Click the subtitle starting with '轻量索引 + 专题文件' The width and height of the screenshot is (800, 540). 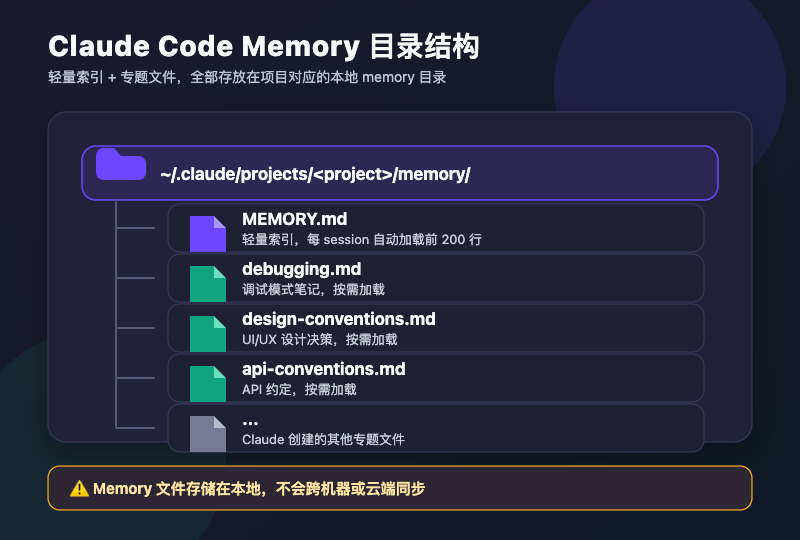(x=247, y=78)
